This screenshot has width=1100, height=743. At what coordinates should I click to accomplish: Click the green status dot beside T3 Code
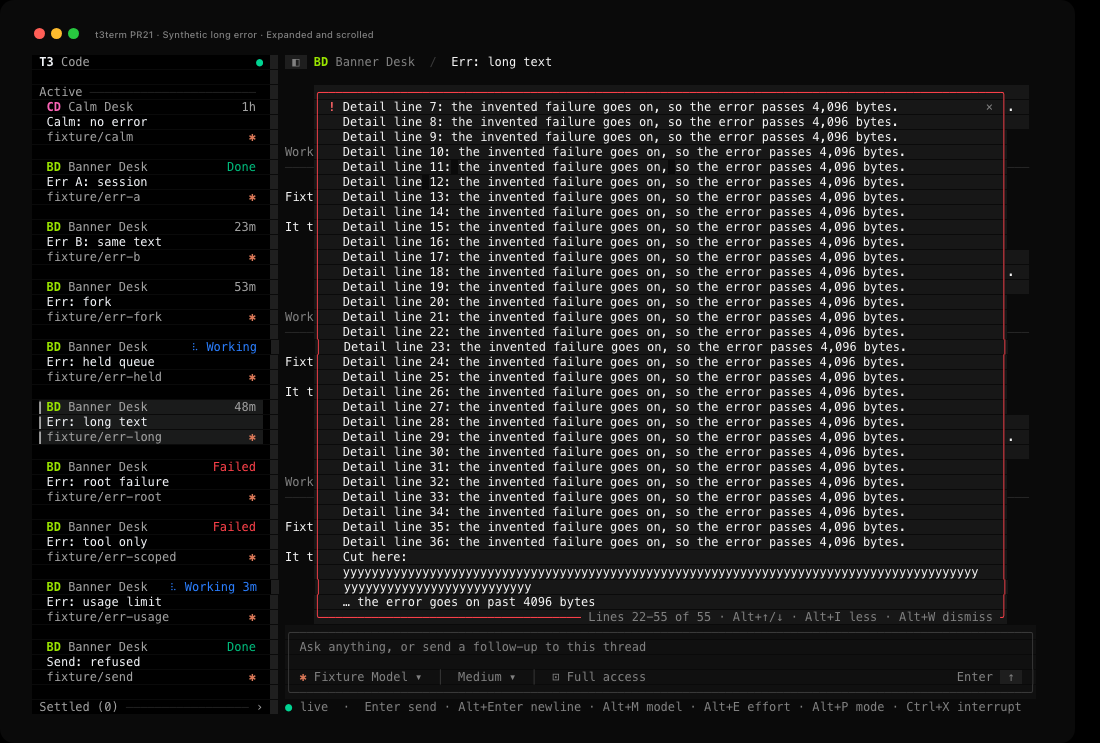(260, 62)
